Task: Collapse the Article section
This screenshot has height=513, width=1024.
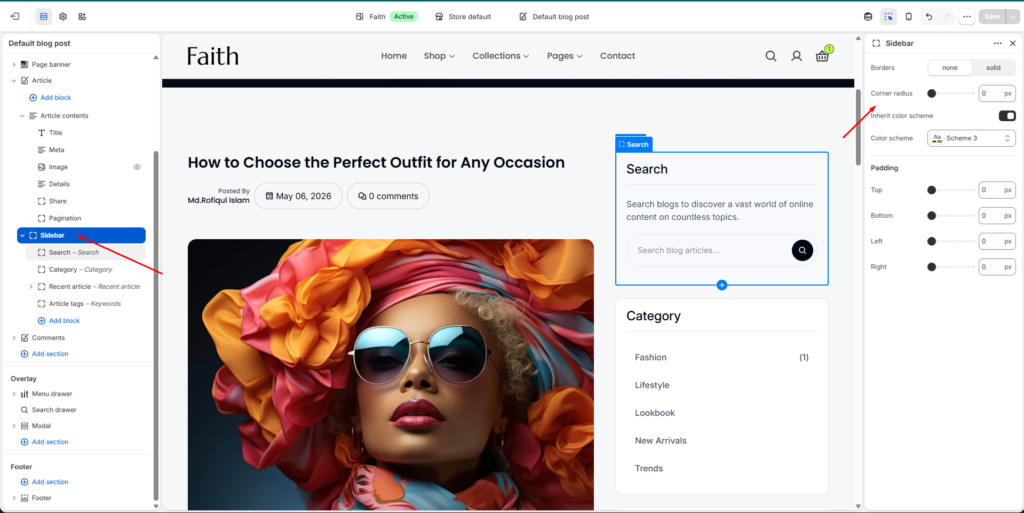Action: coord(14,81)
